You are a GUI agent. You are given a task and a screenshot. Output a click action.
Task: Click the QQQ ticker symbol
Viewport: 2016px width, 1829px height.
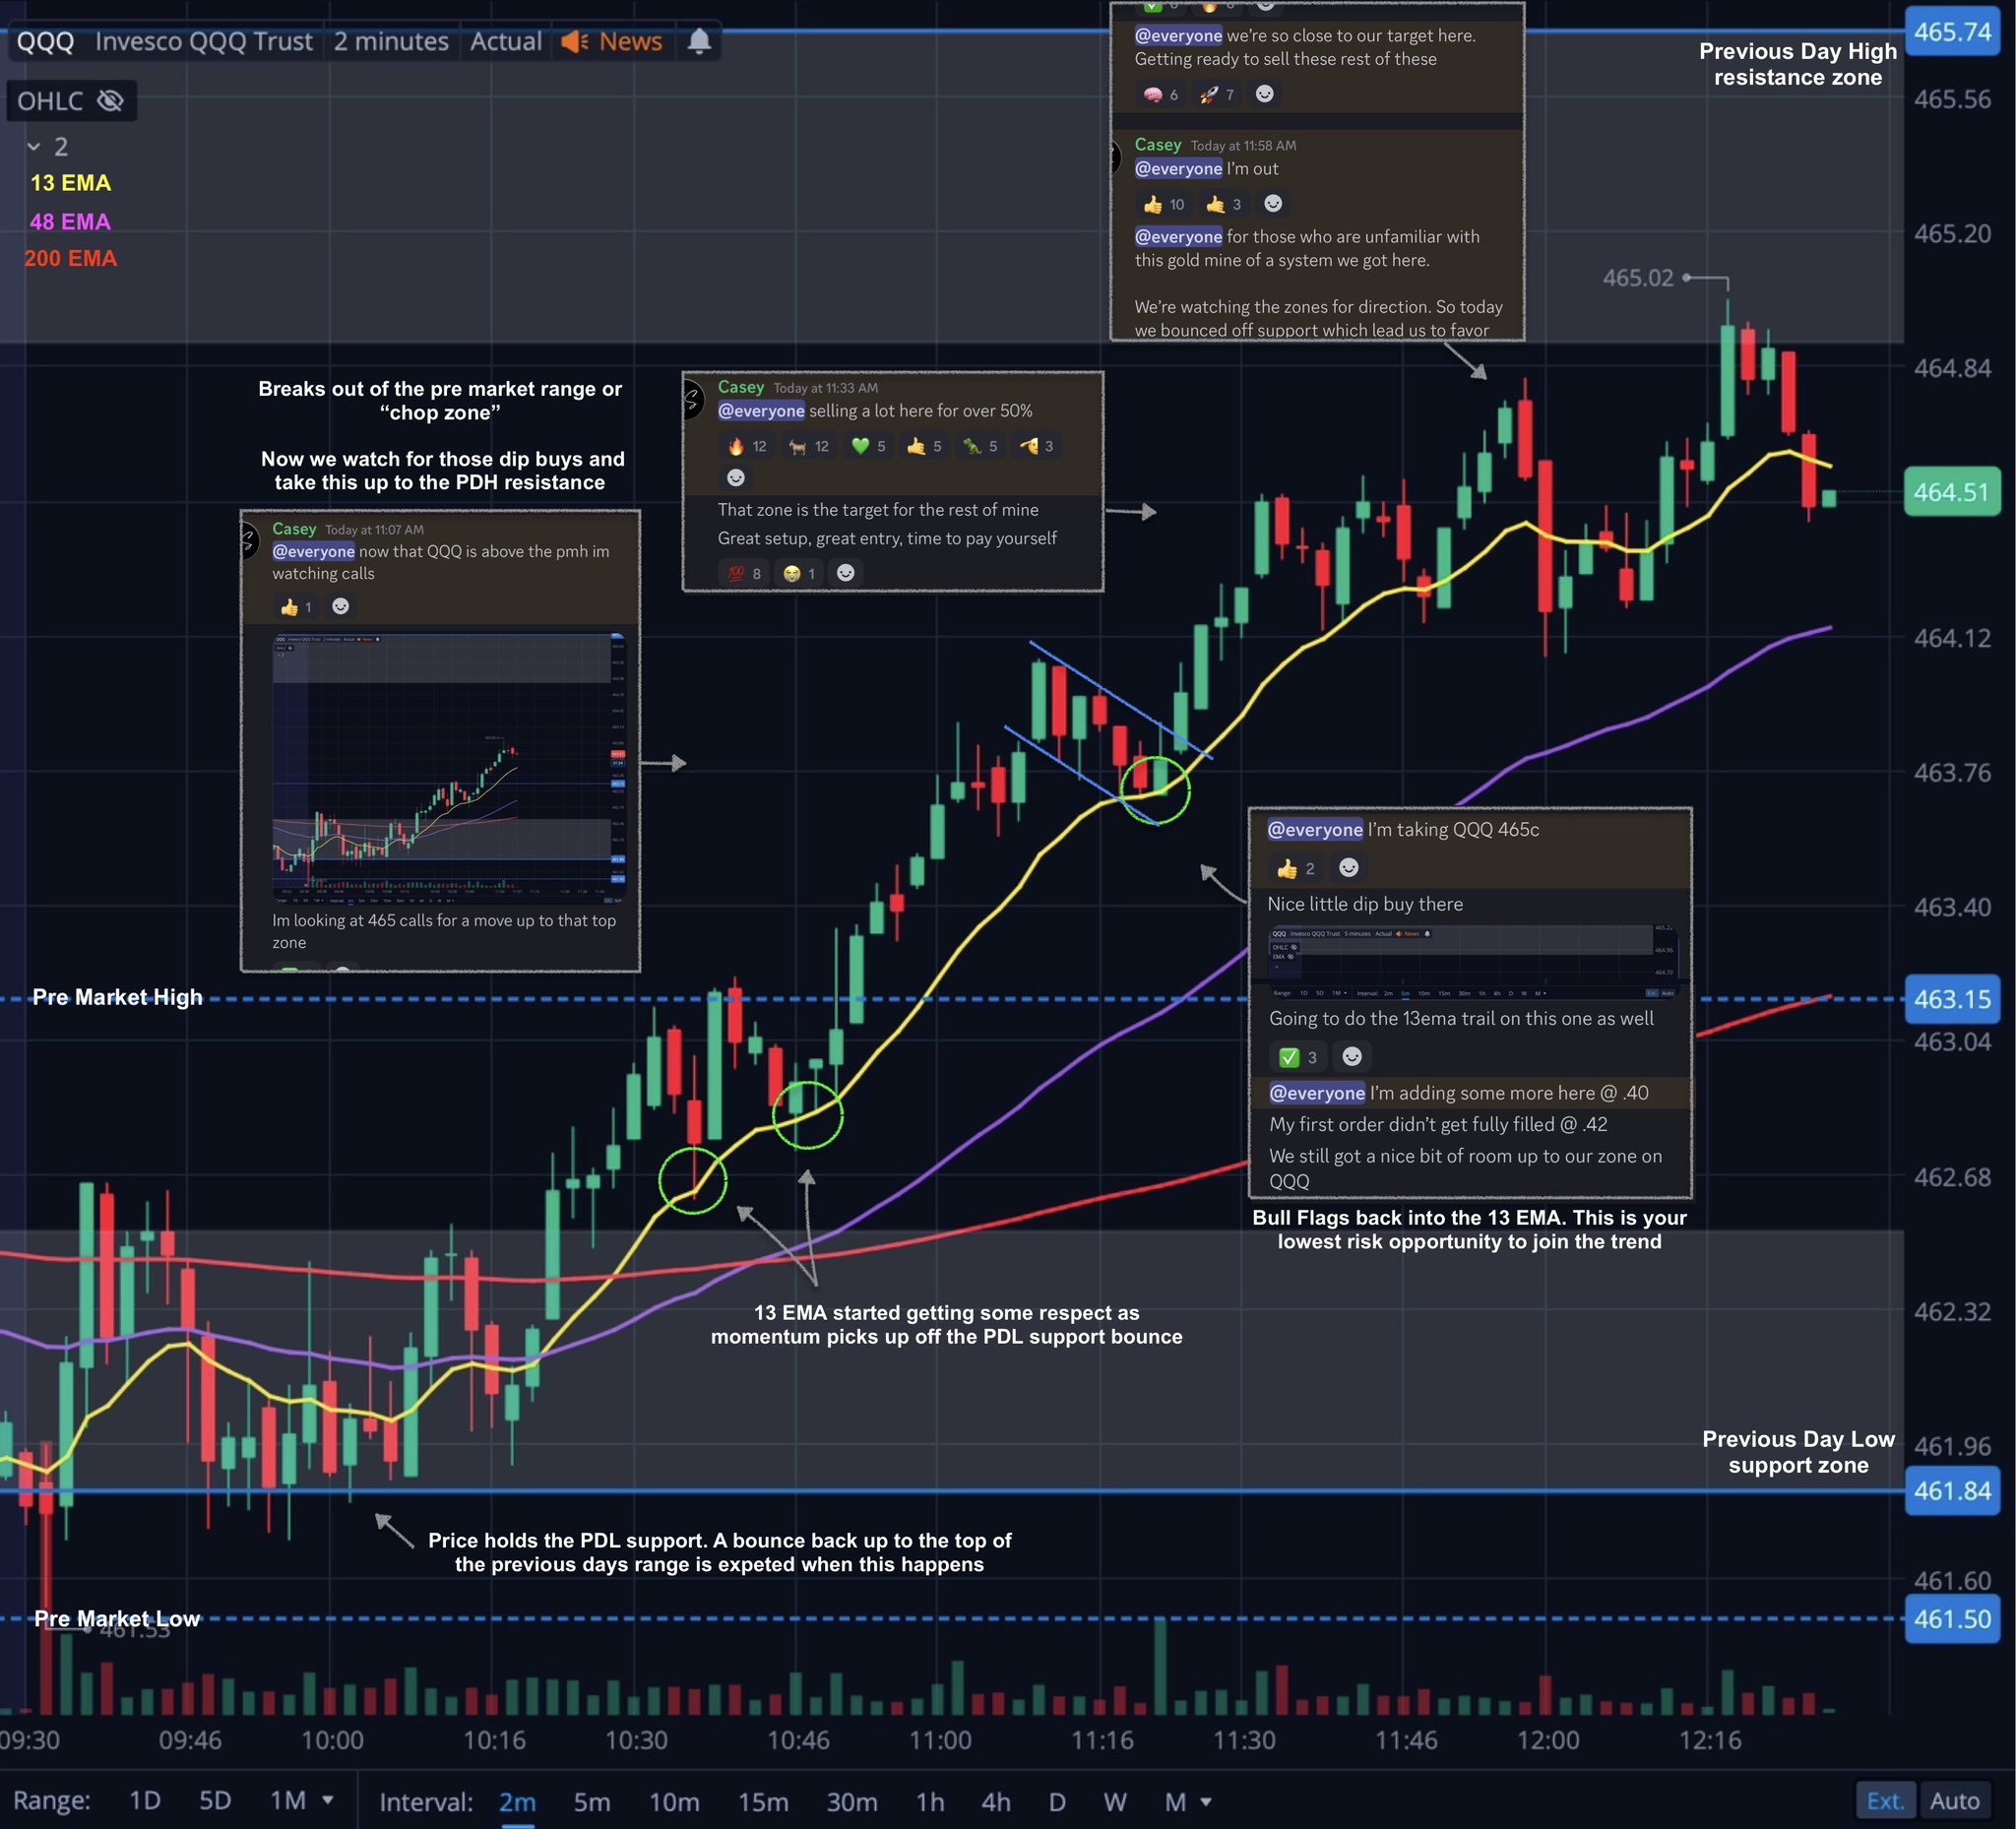[x=45, y=41]
